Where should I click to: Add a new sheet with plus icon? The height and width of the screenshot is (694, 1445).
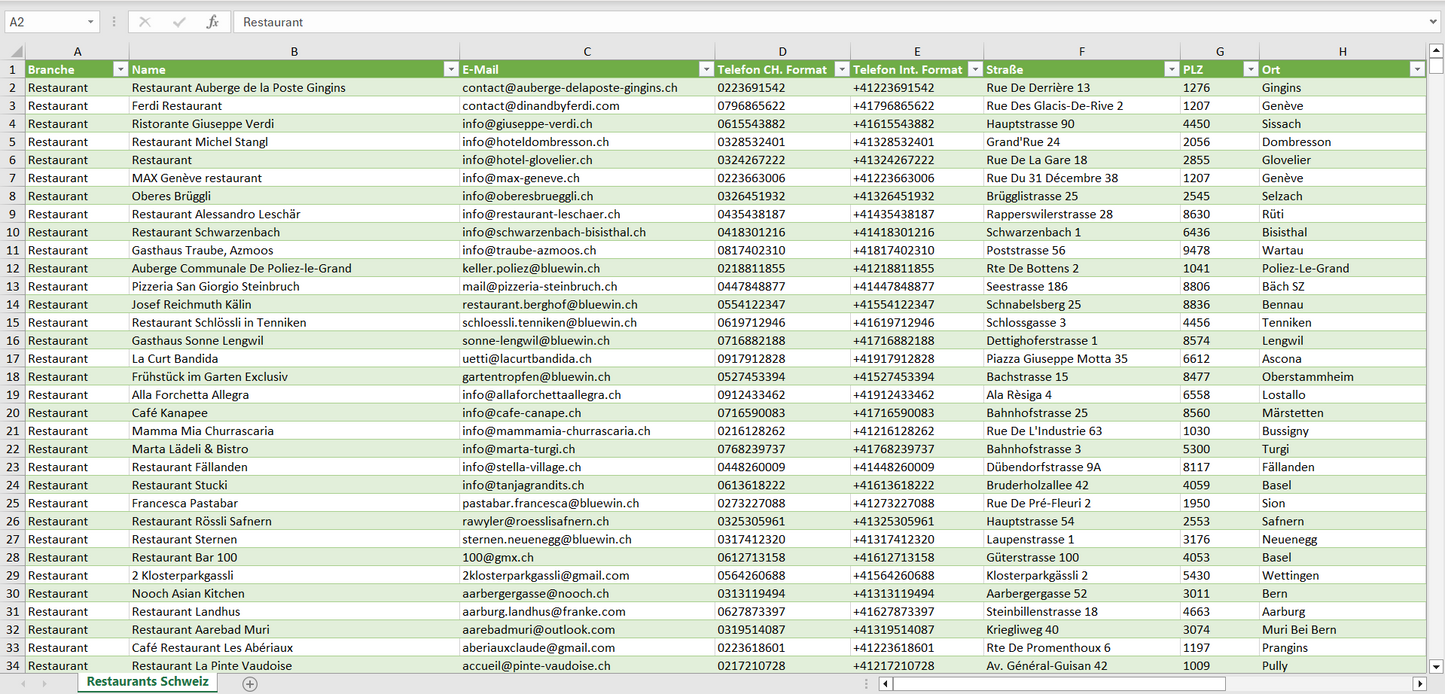point(250,684)
